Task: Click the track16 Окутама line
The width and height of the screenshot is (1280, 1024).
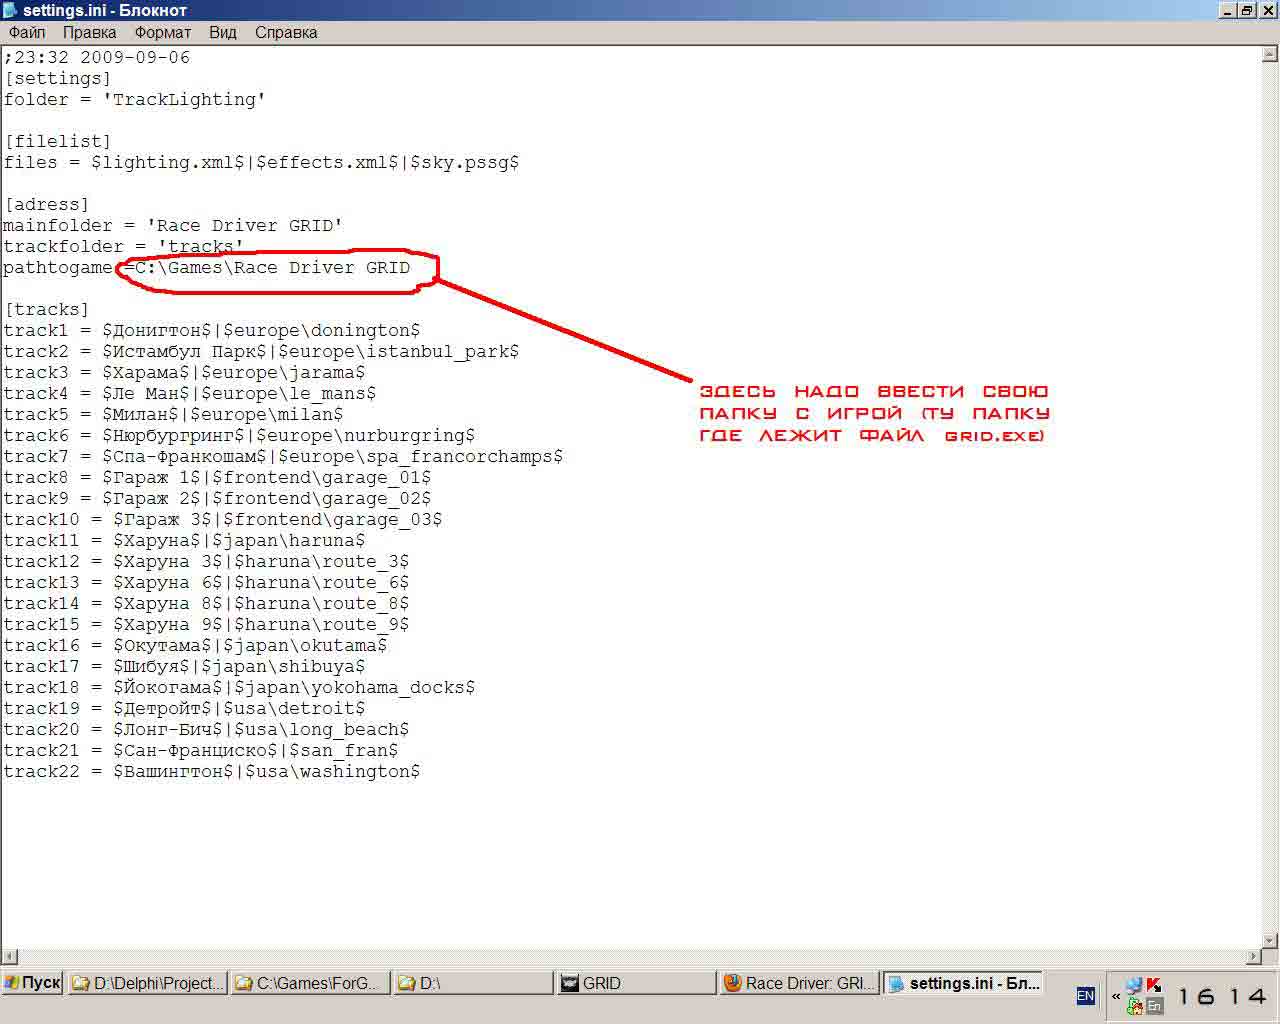Action: click(195, 645)
